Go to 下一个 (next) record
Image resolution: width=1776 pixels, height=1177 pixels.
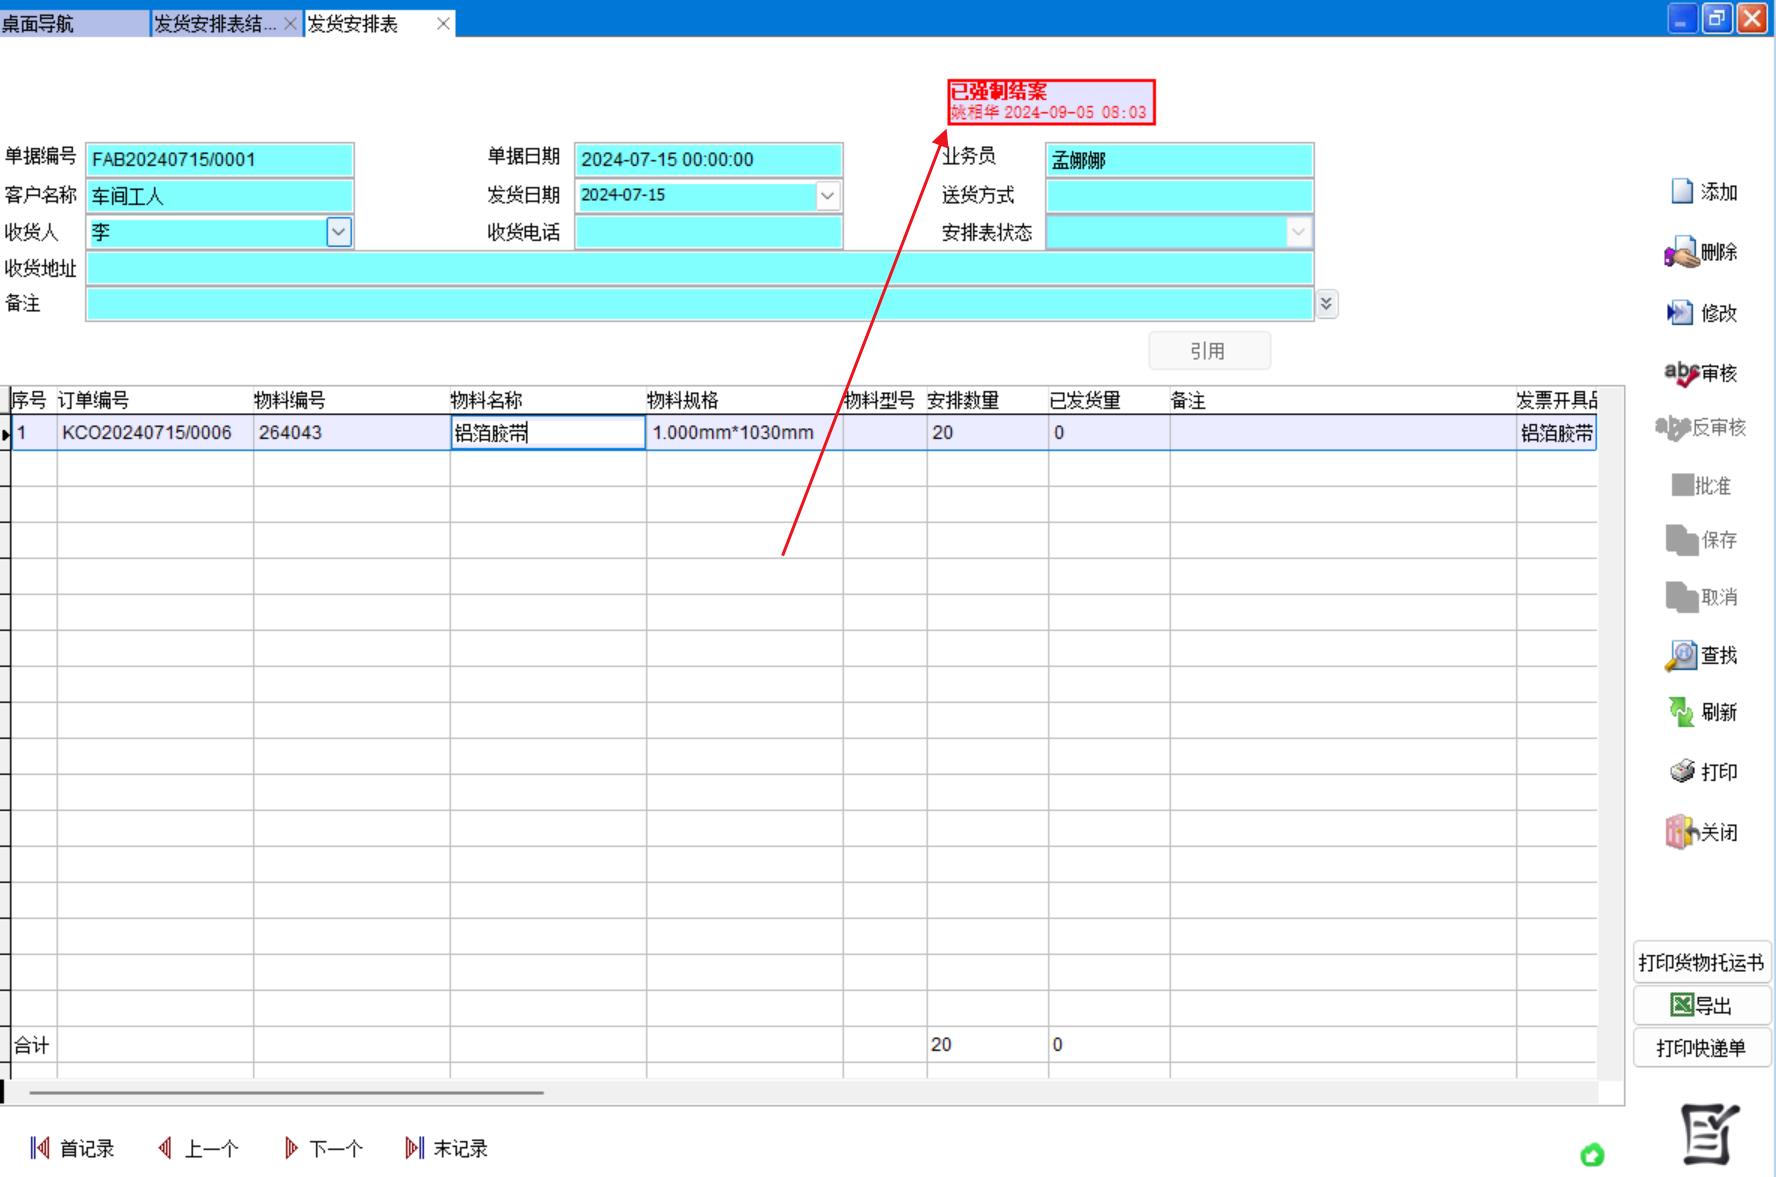pyautogui.click(x=323, y=1149)
